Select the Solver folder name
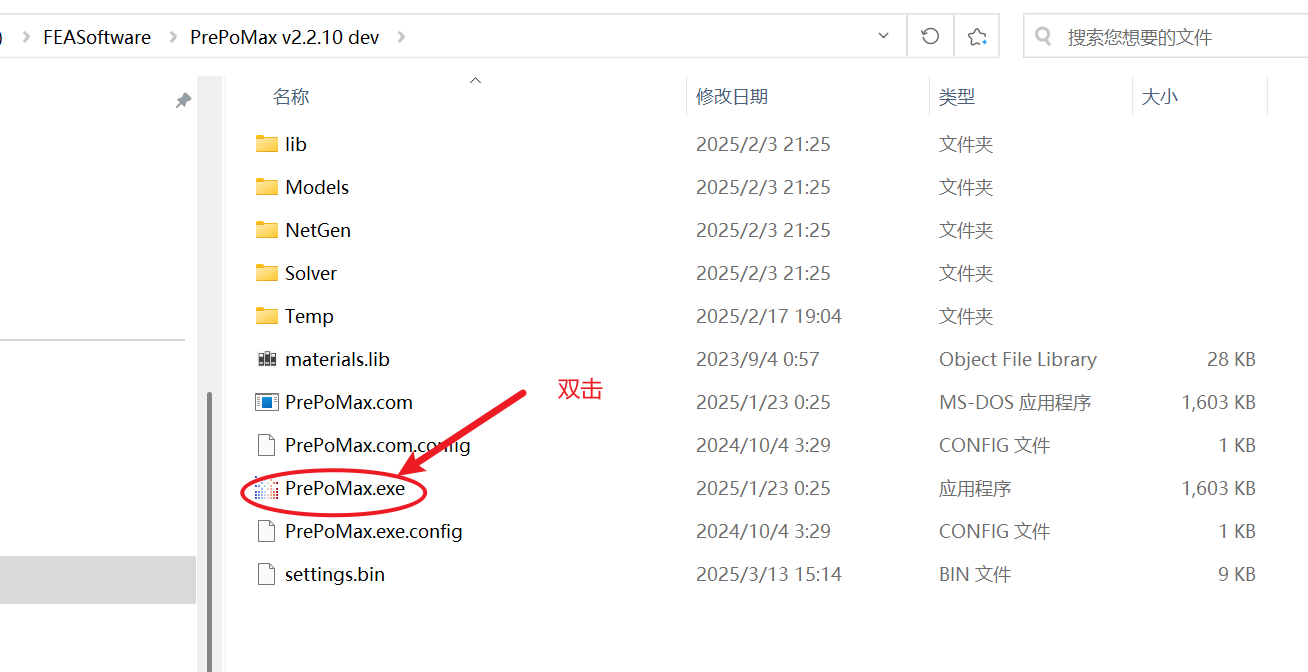The image size is (1308, 672). (311, 273)
